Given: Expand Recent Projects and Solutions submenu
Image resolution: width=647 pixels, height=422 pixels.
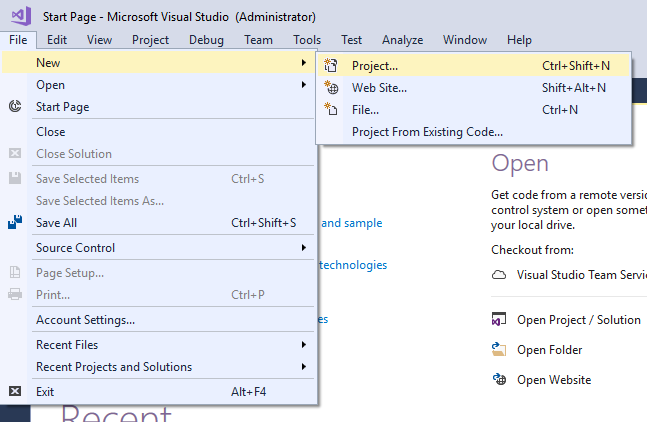Looking at the screenshot, I should pos(303,367).
